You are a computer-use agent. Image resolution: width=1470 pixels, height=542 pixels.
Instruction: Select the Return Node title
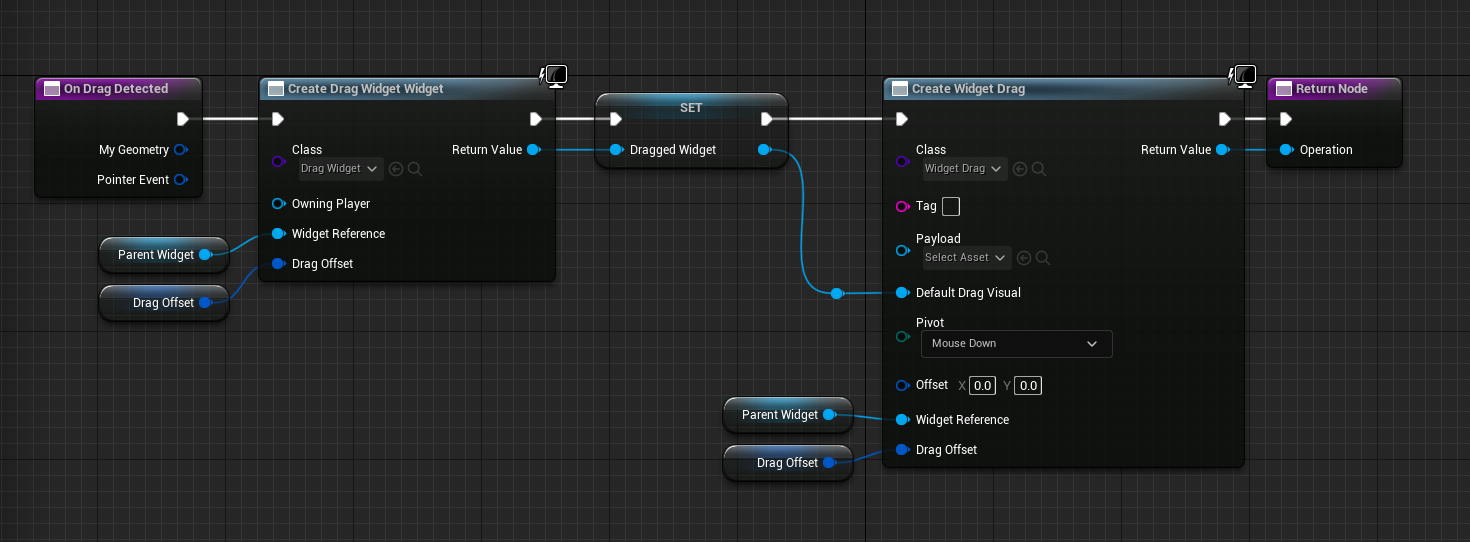click(x=1332, y=89)
